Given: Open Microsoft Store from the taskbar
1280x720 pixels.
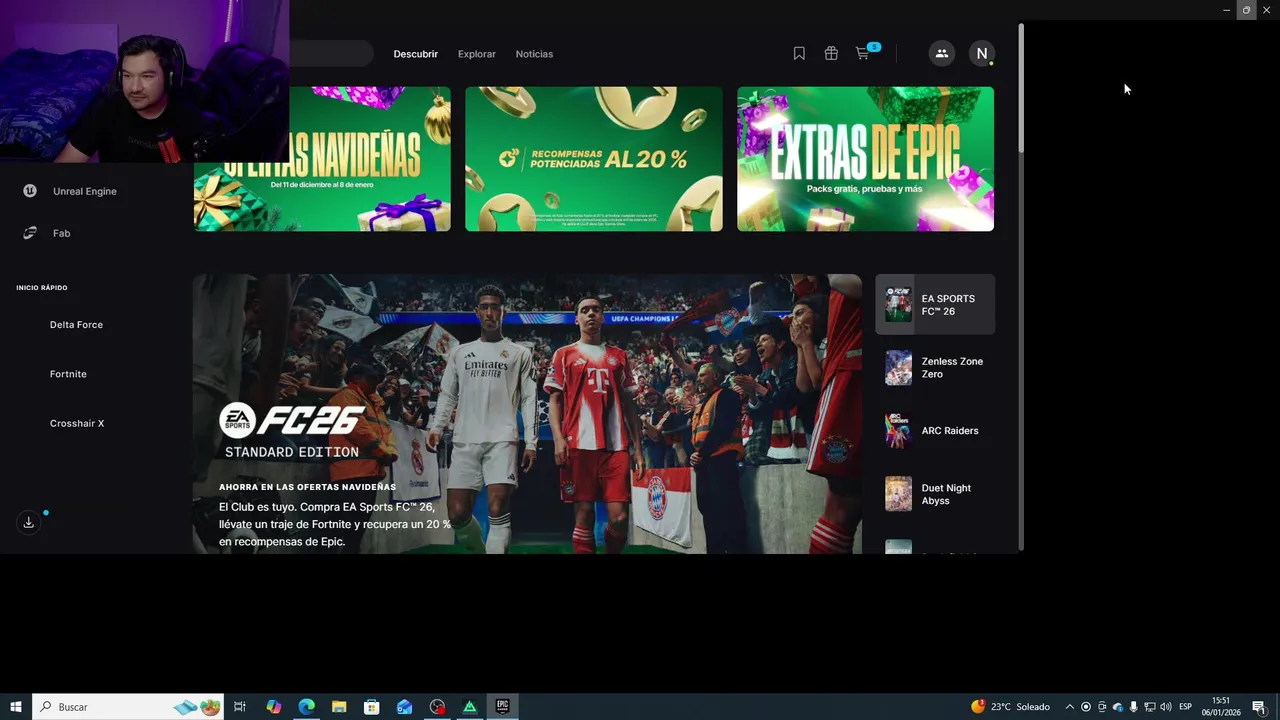Looking at the screenshot, I should coord(372,707).
